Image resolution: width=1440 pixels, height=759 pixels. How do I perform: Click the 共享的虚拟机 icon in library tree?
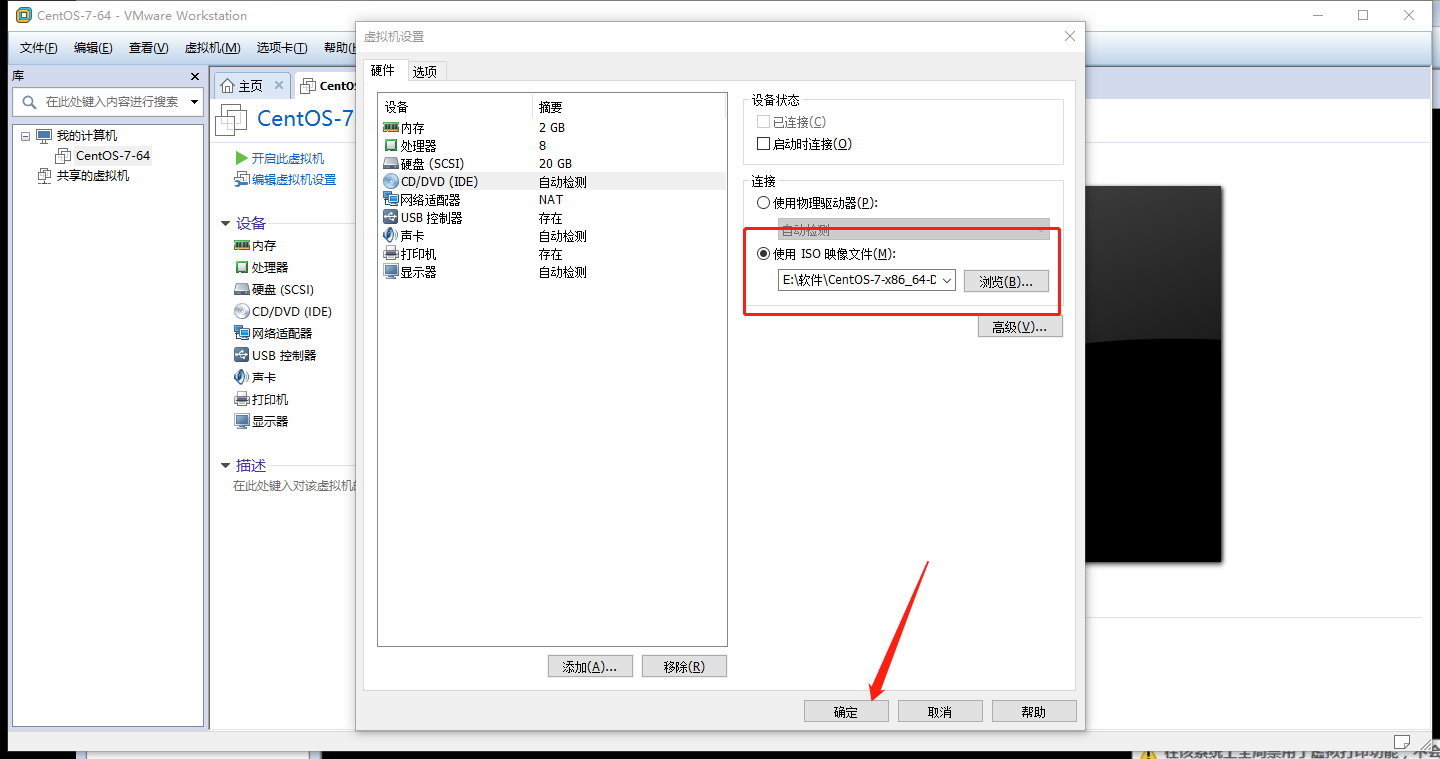click(x=44, y=175)
